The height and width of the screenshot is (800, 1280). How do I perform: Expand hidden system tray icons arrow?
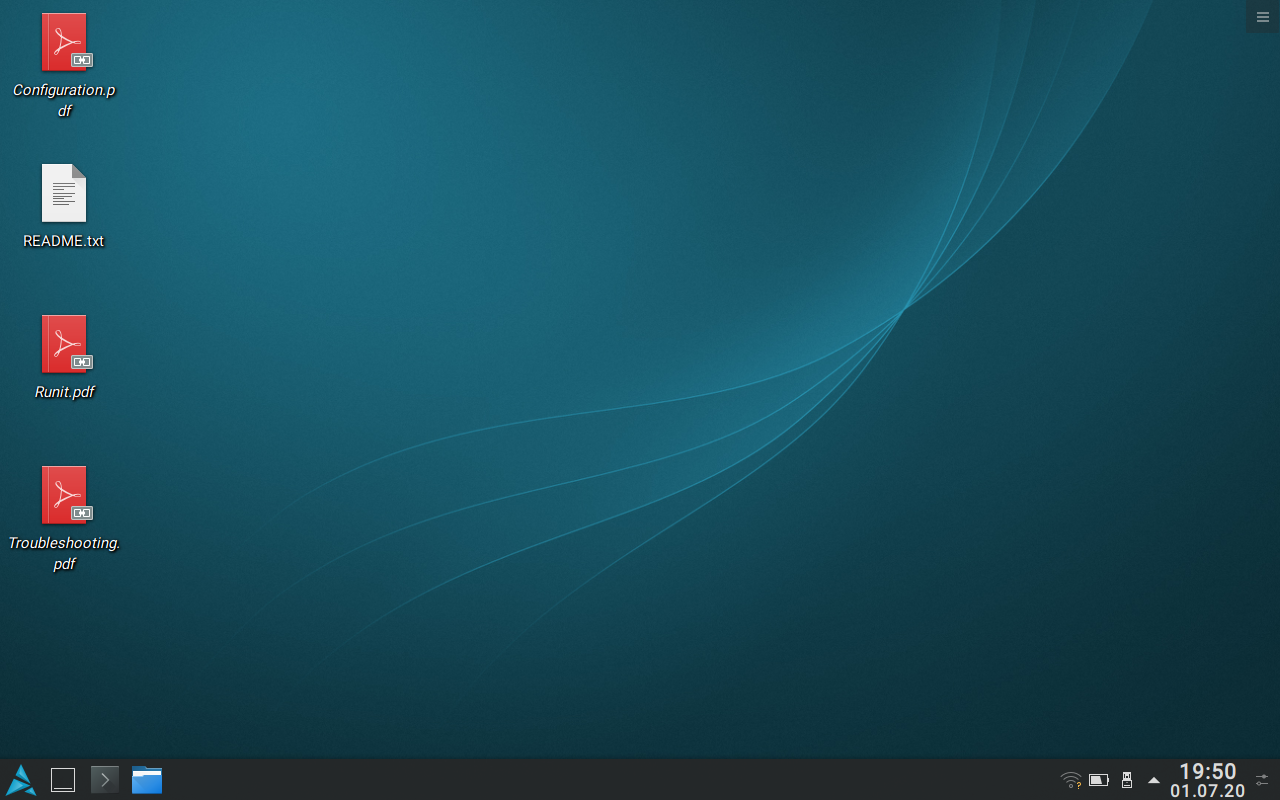pyautogui.click(x=1154, y=780)
